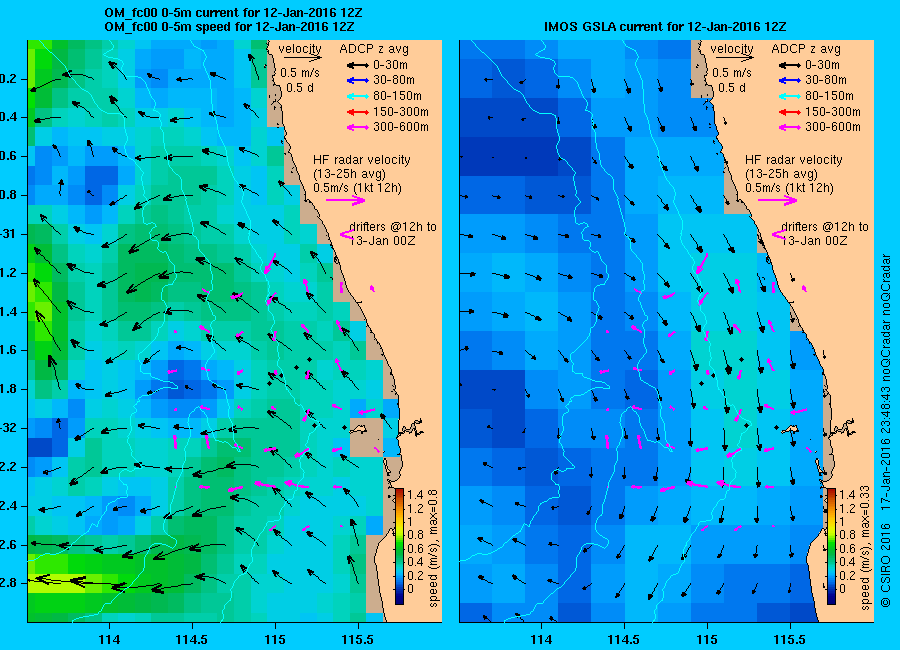Click the magenta HF radar arrow in left panel
The height and width of the screenshot is (650, 900).
click(346, 200)
